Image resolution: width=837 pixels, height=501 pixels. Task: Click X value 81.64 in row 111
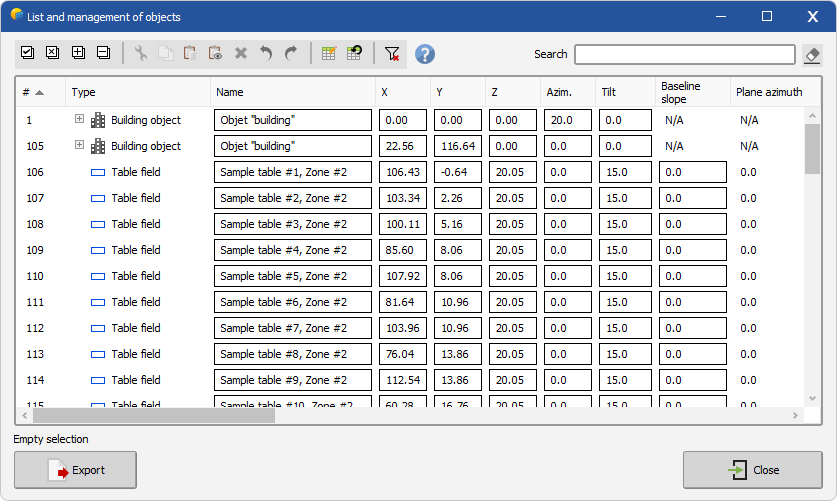click(403, 303)
